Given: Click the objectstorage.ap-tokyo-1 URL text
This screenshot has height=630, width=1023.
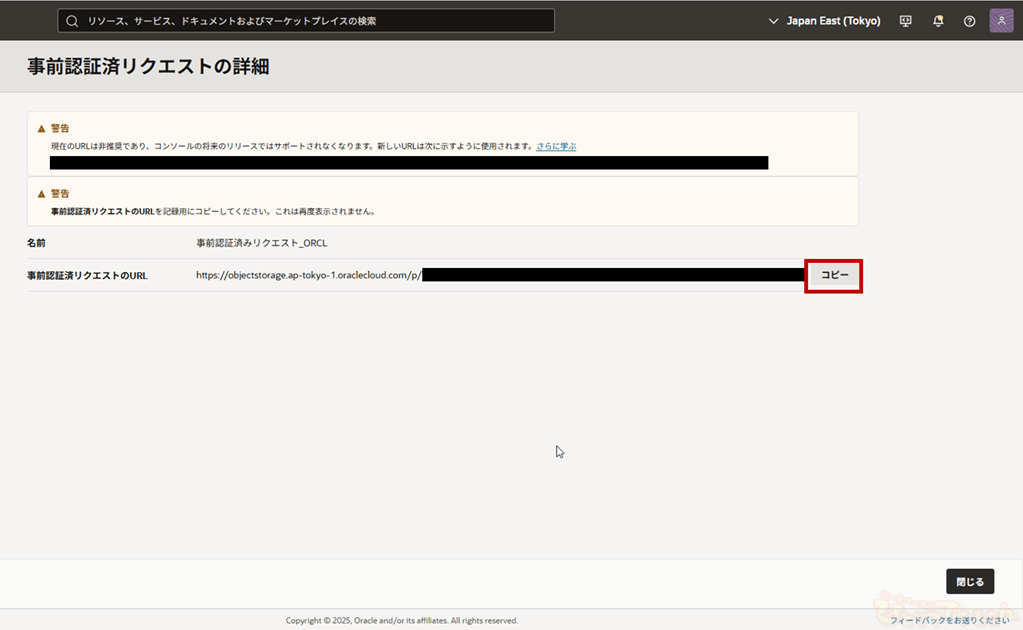Looking at the screenshot, I should tap(308, 275).
